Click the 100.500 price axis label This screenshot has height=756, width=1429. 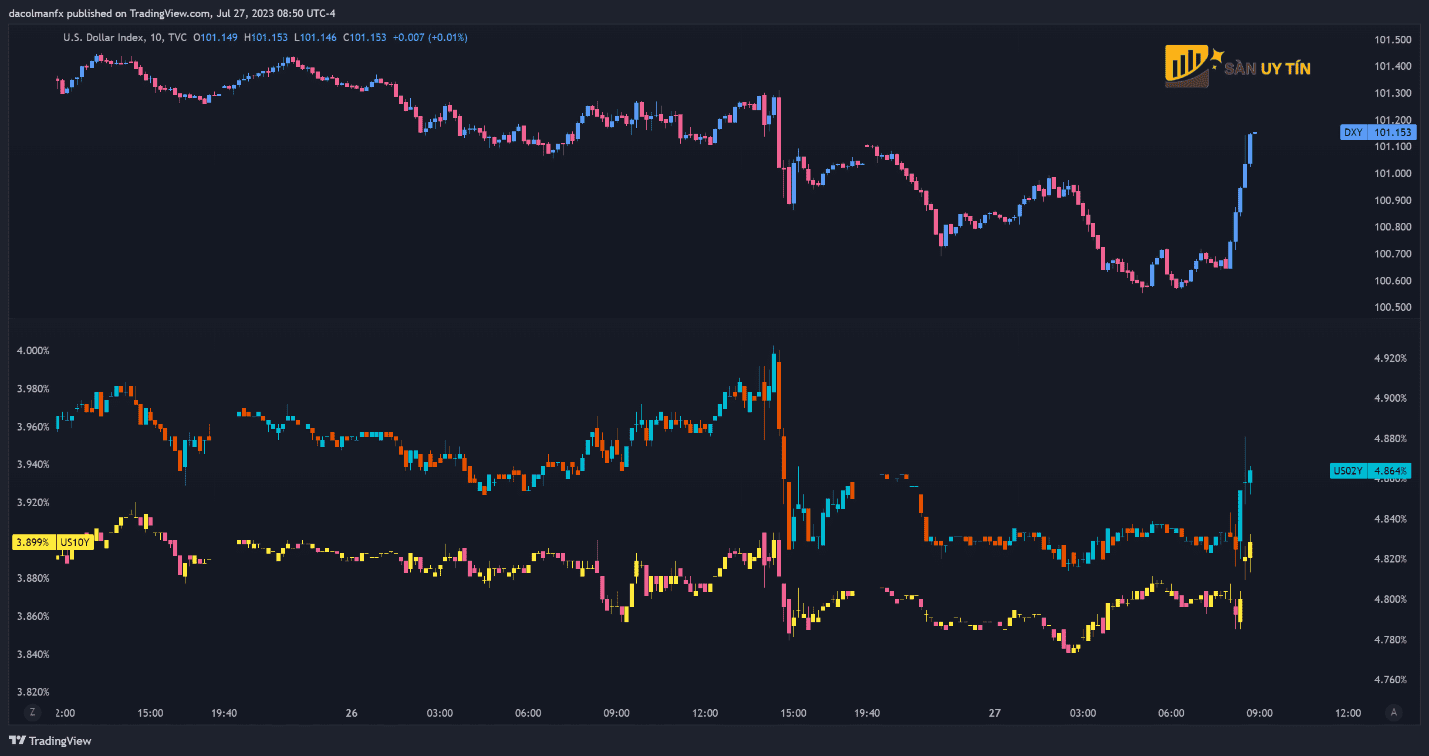click(x=1393, y=307)
